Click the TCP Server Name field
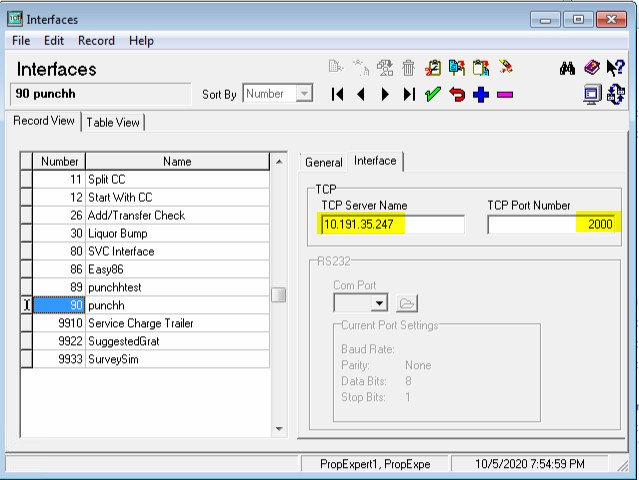Image resolution: width=639 pixels, height=480 pixels. (x=392, y=225)
